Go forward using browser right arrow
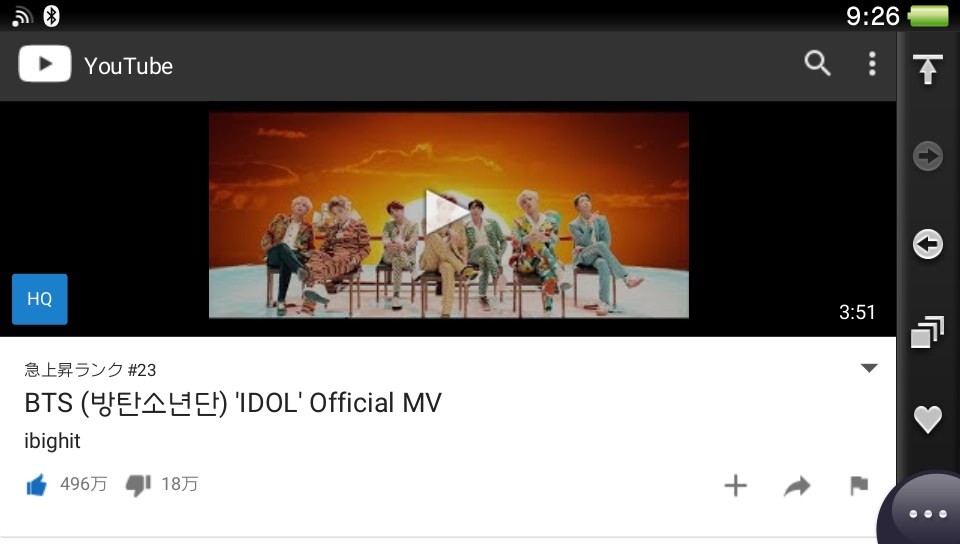This screenshot has width=960, height=544. point(928,156)
